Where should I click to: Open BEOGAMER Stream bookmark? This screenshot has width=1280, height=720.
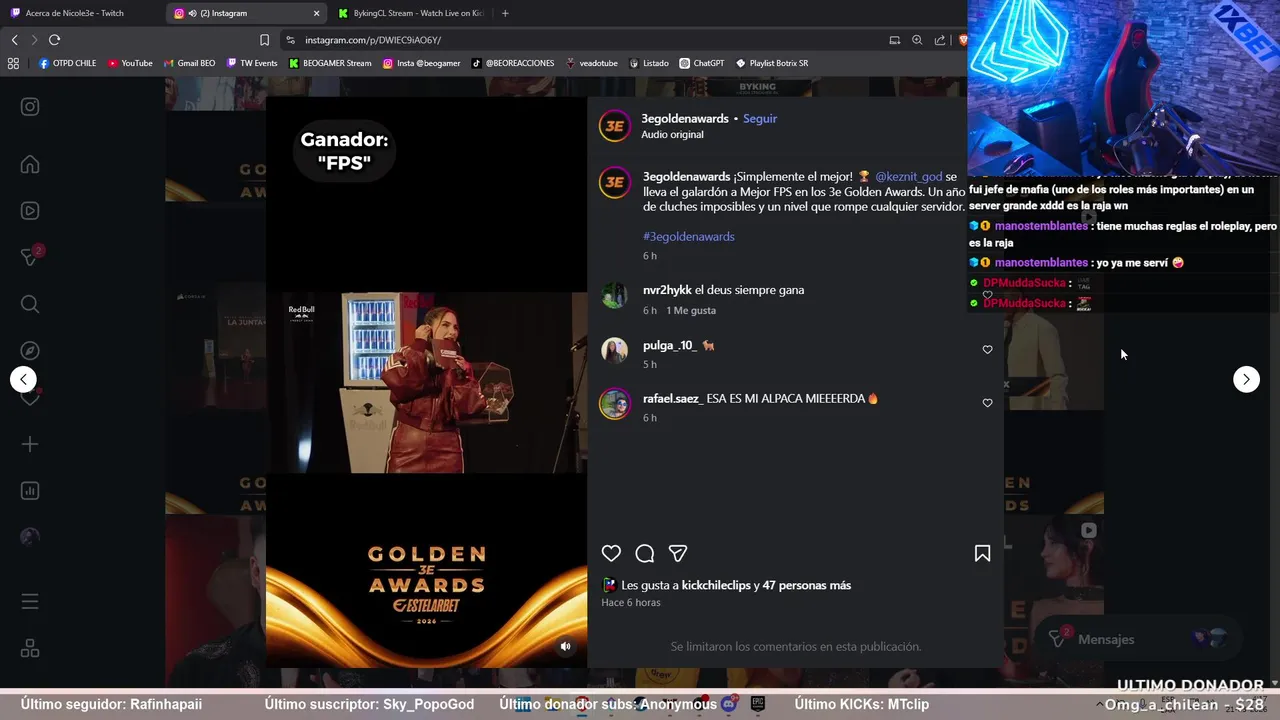330,63
